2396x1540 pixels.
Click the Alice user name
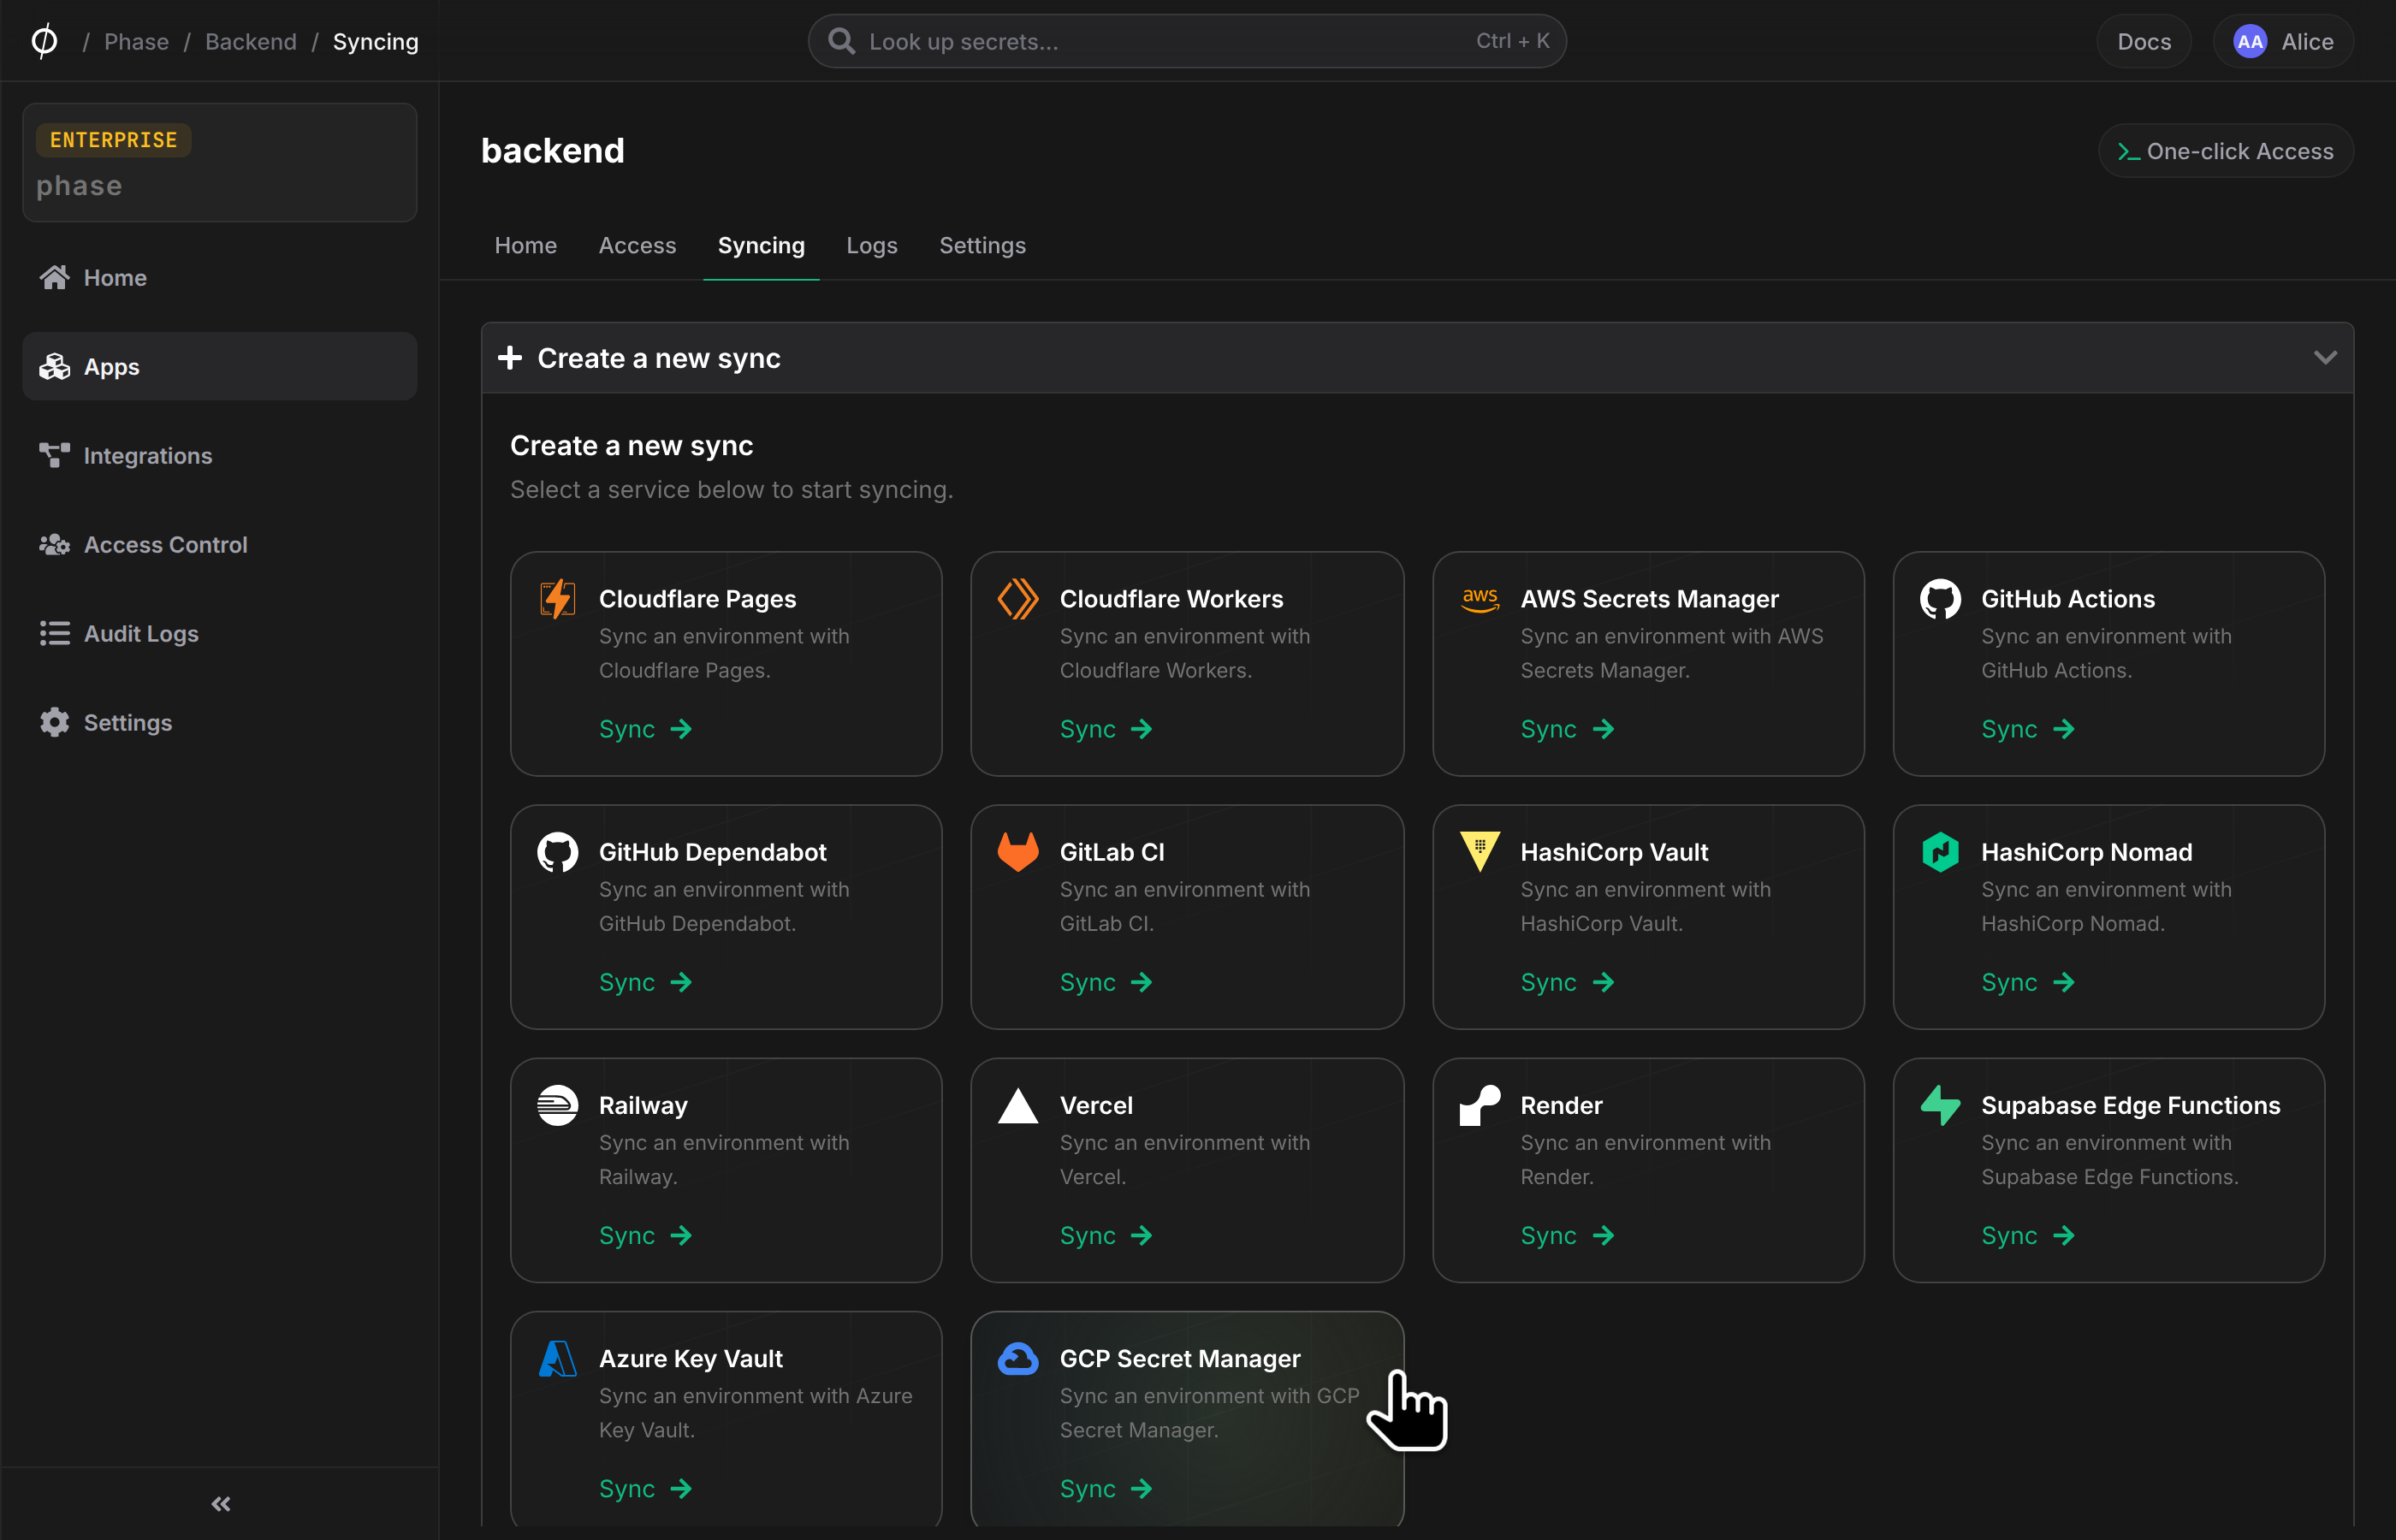point(2307,42)
